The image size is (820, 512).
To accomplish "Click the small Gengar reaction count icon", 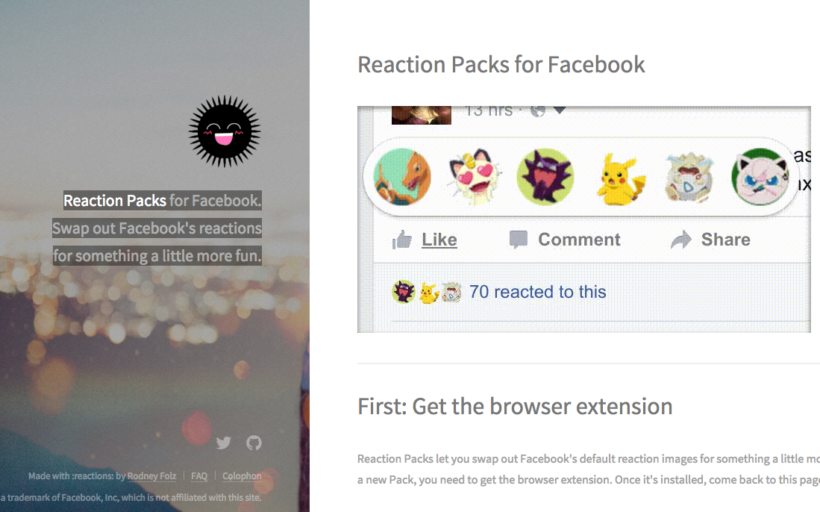I will [x=403, y=292].
